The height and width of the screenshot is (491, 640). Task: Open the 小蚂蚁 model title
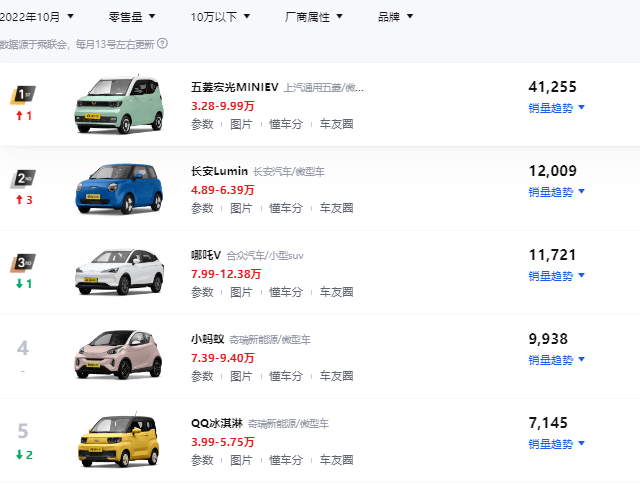coord(207,339)
